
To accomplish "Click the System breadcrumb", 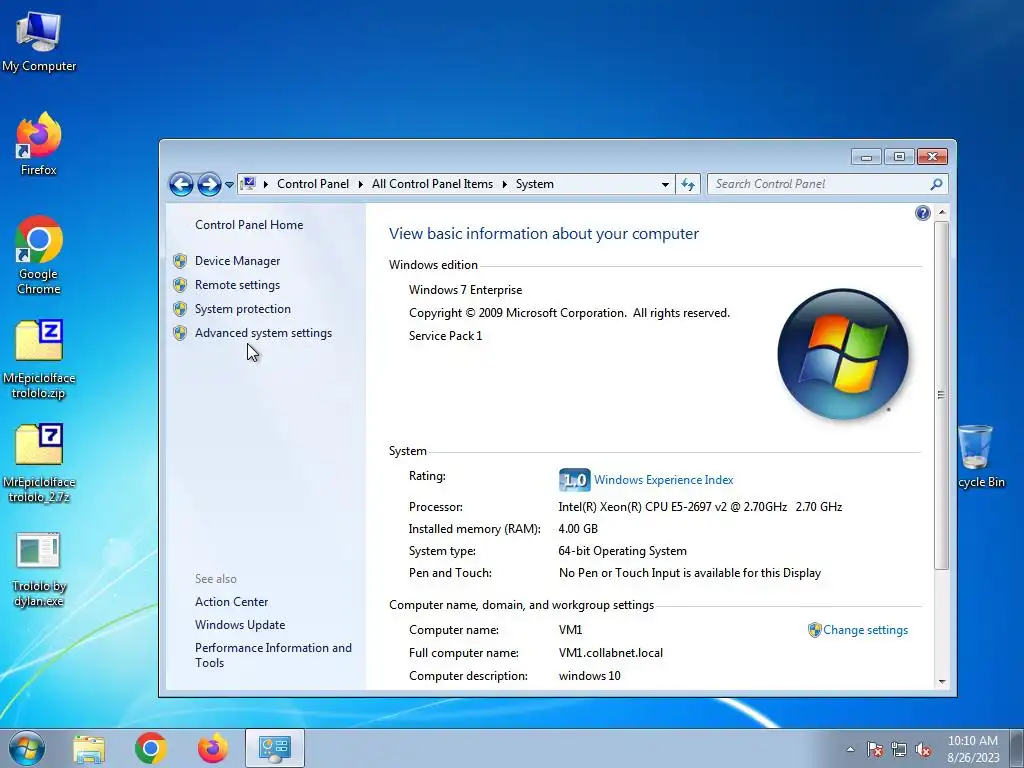I will point(535,184).
